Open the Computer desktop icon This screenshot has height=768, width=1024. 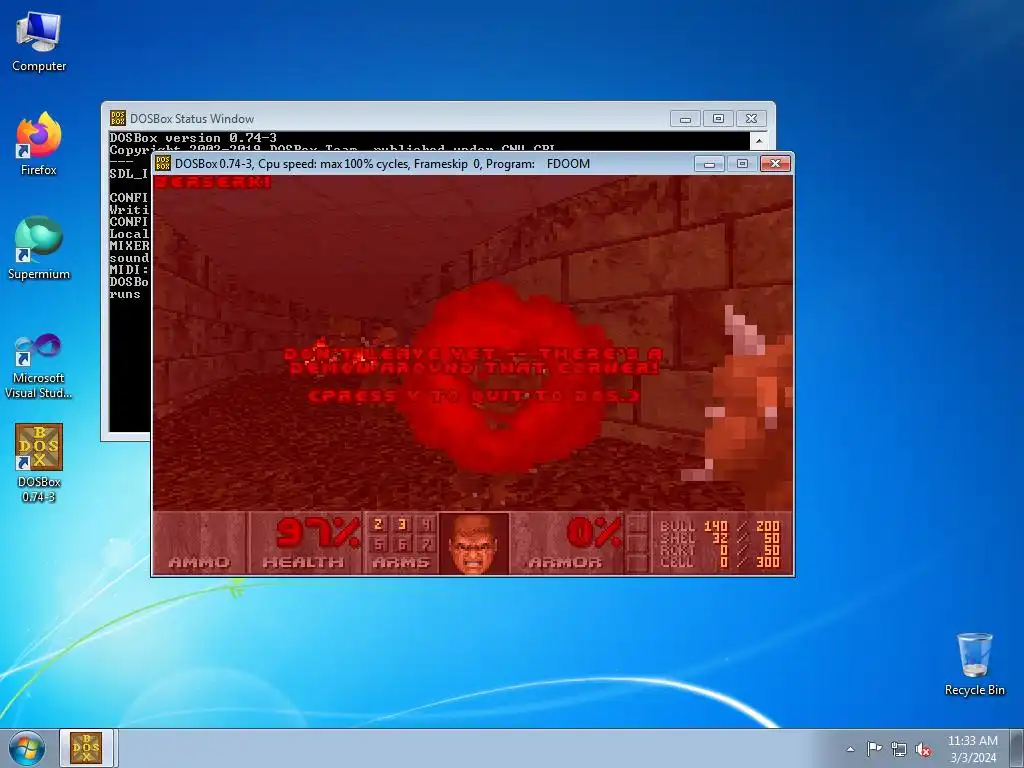(x=39, y=42)
